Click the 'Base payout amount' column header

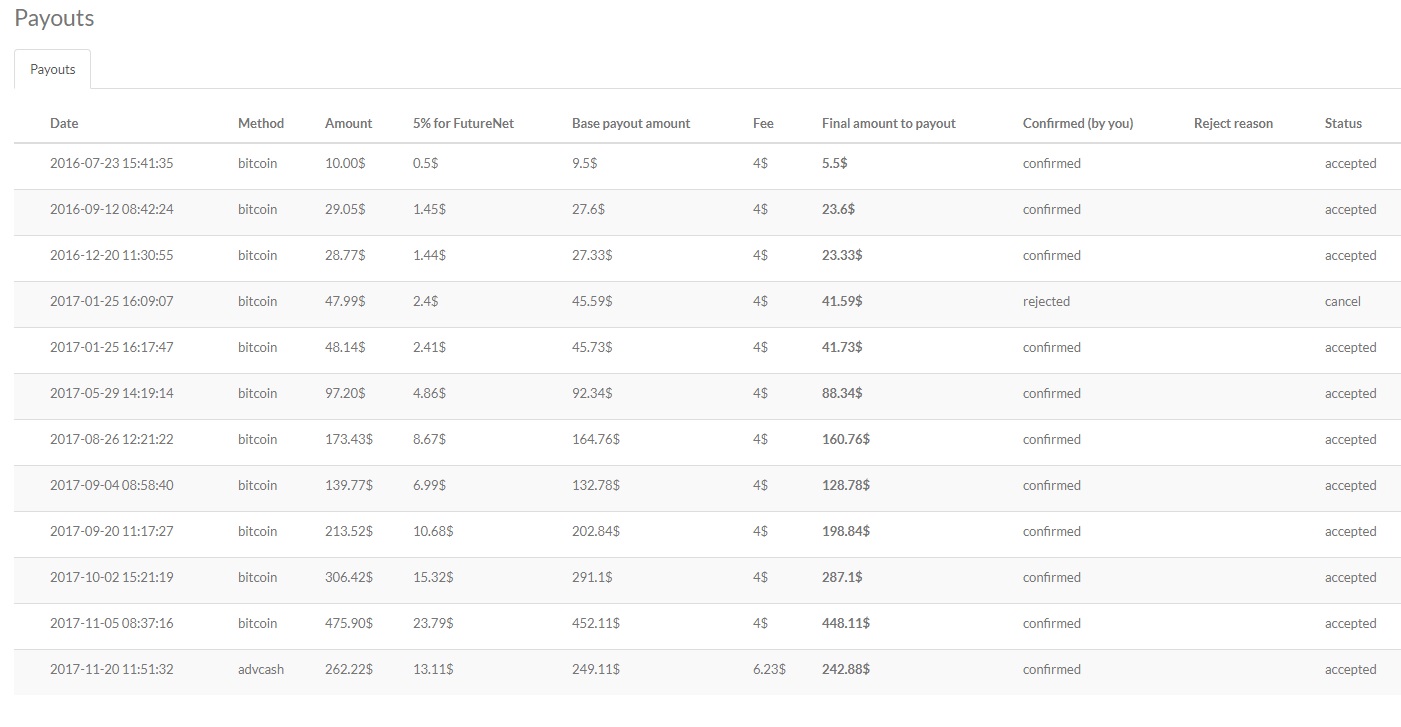tap(631, 123)
